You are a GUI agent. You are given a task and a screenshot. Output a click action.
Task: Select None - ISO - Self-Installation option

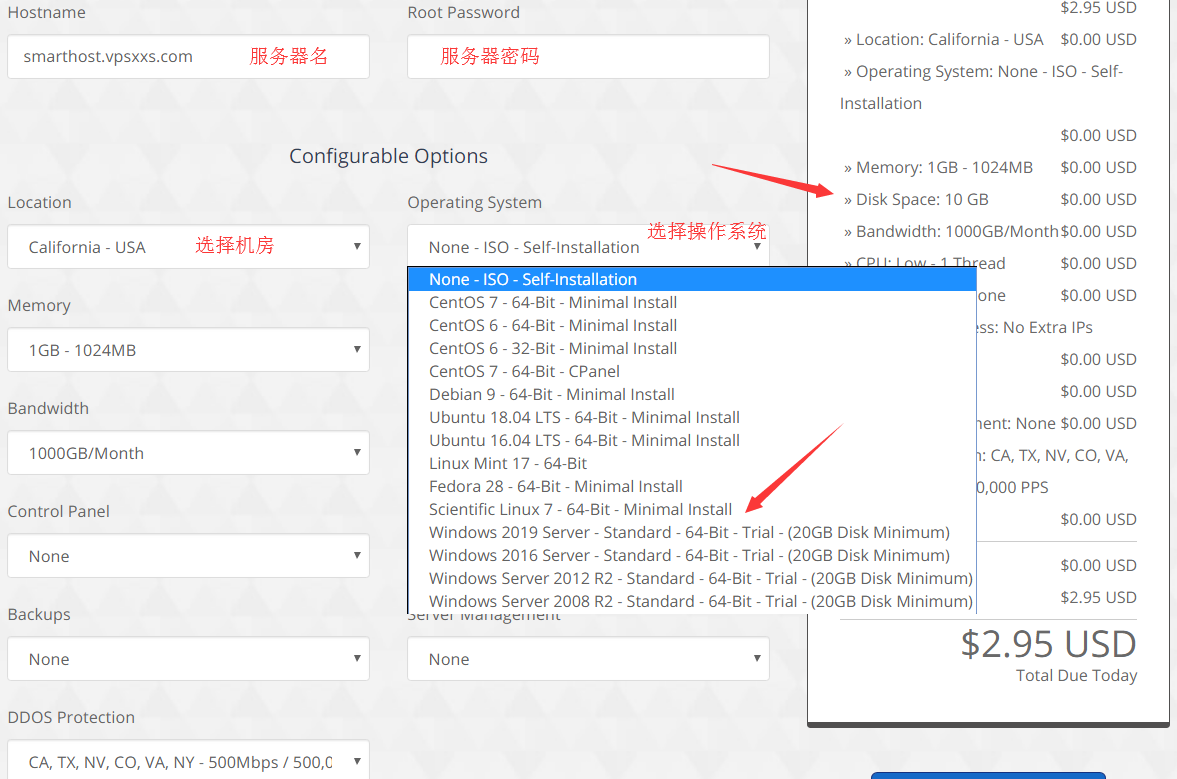tap(692, 279)
